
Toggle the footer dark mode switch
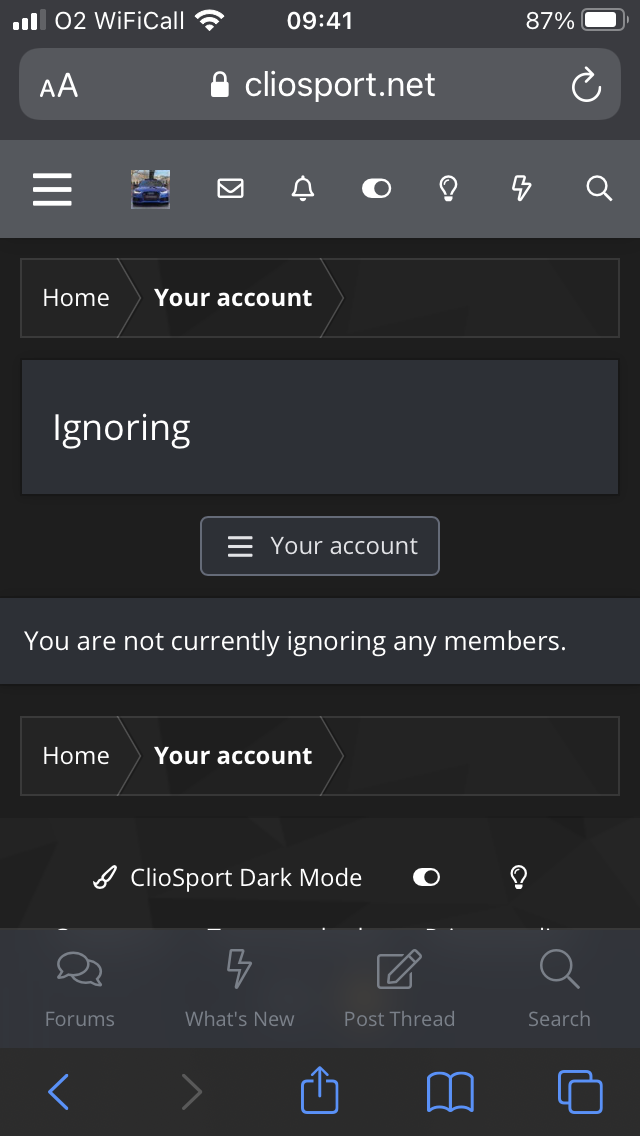click(x=426, y=878)
